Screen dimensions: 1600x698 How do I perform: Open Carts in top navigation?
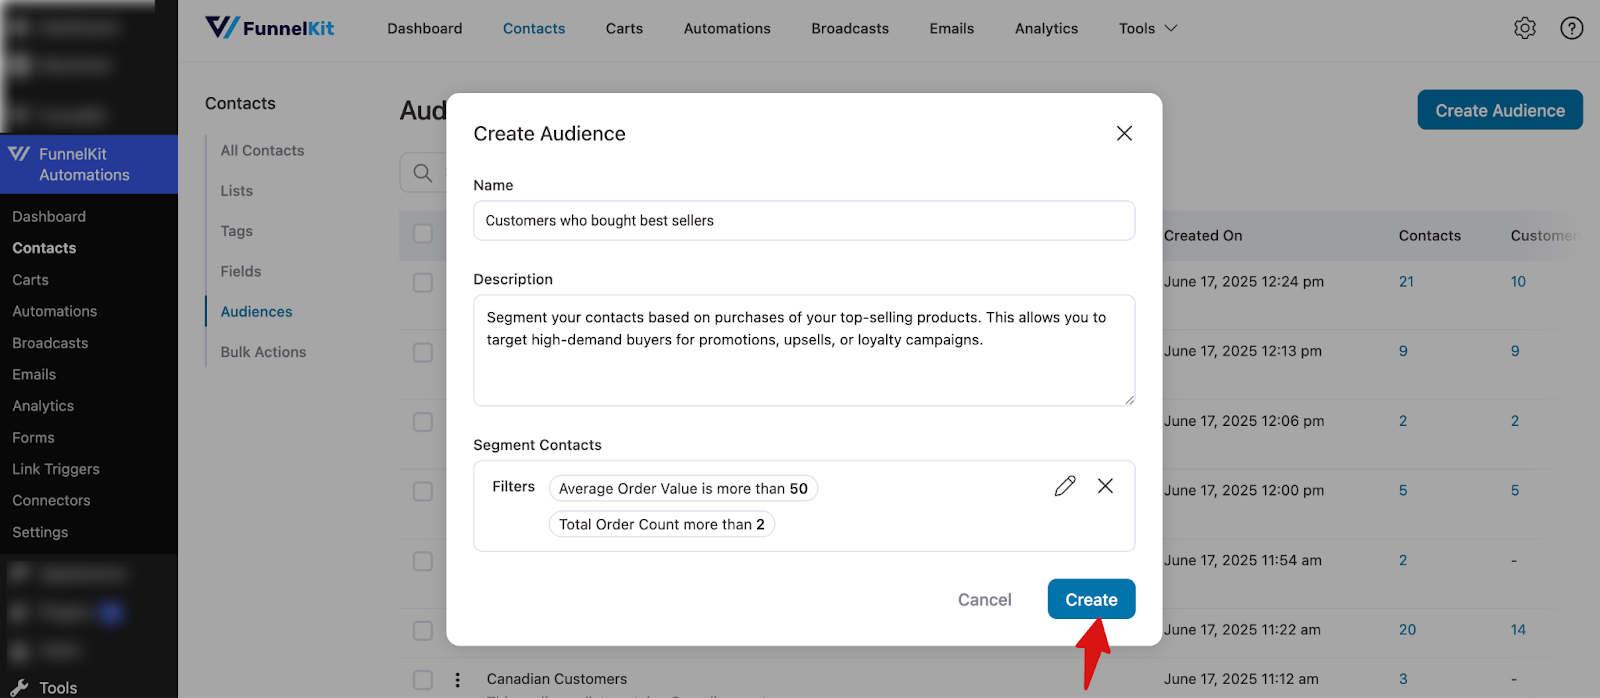624,28
